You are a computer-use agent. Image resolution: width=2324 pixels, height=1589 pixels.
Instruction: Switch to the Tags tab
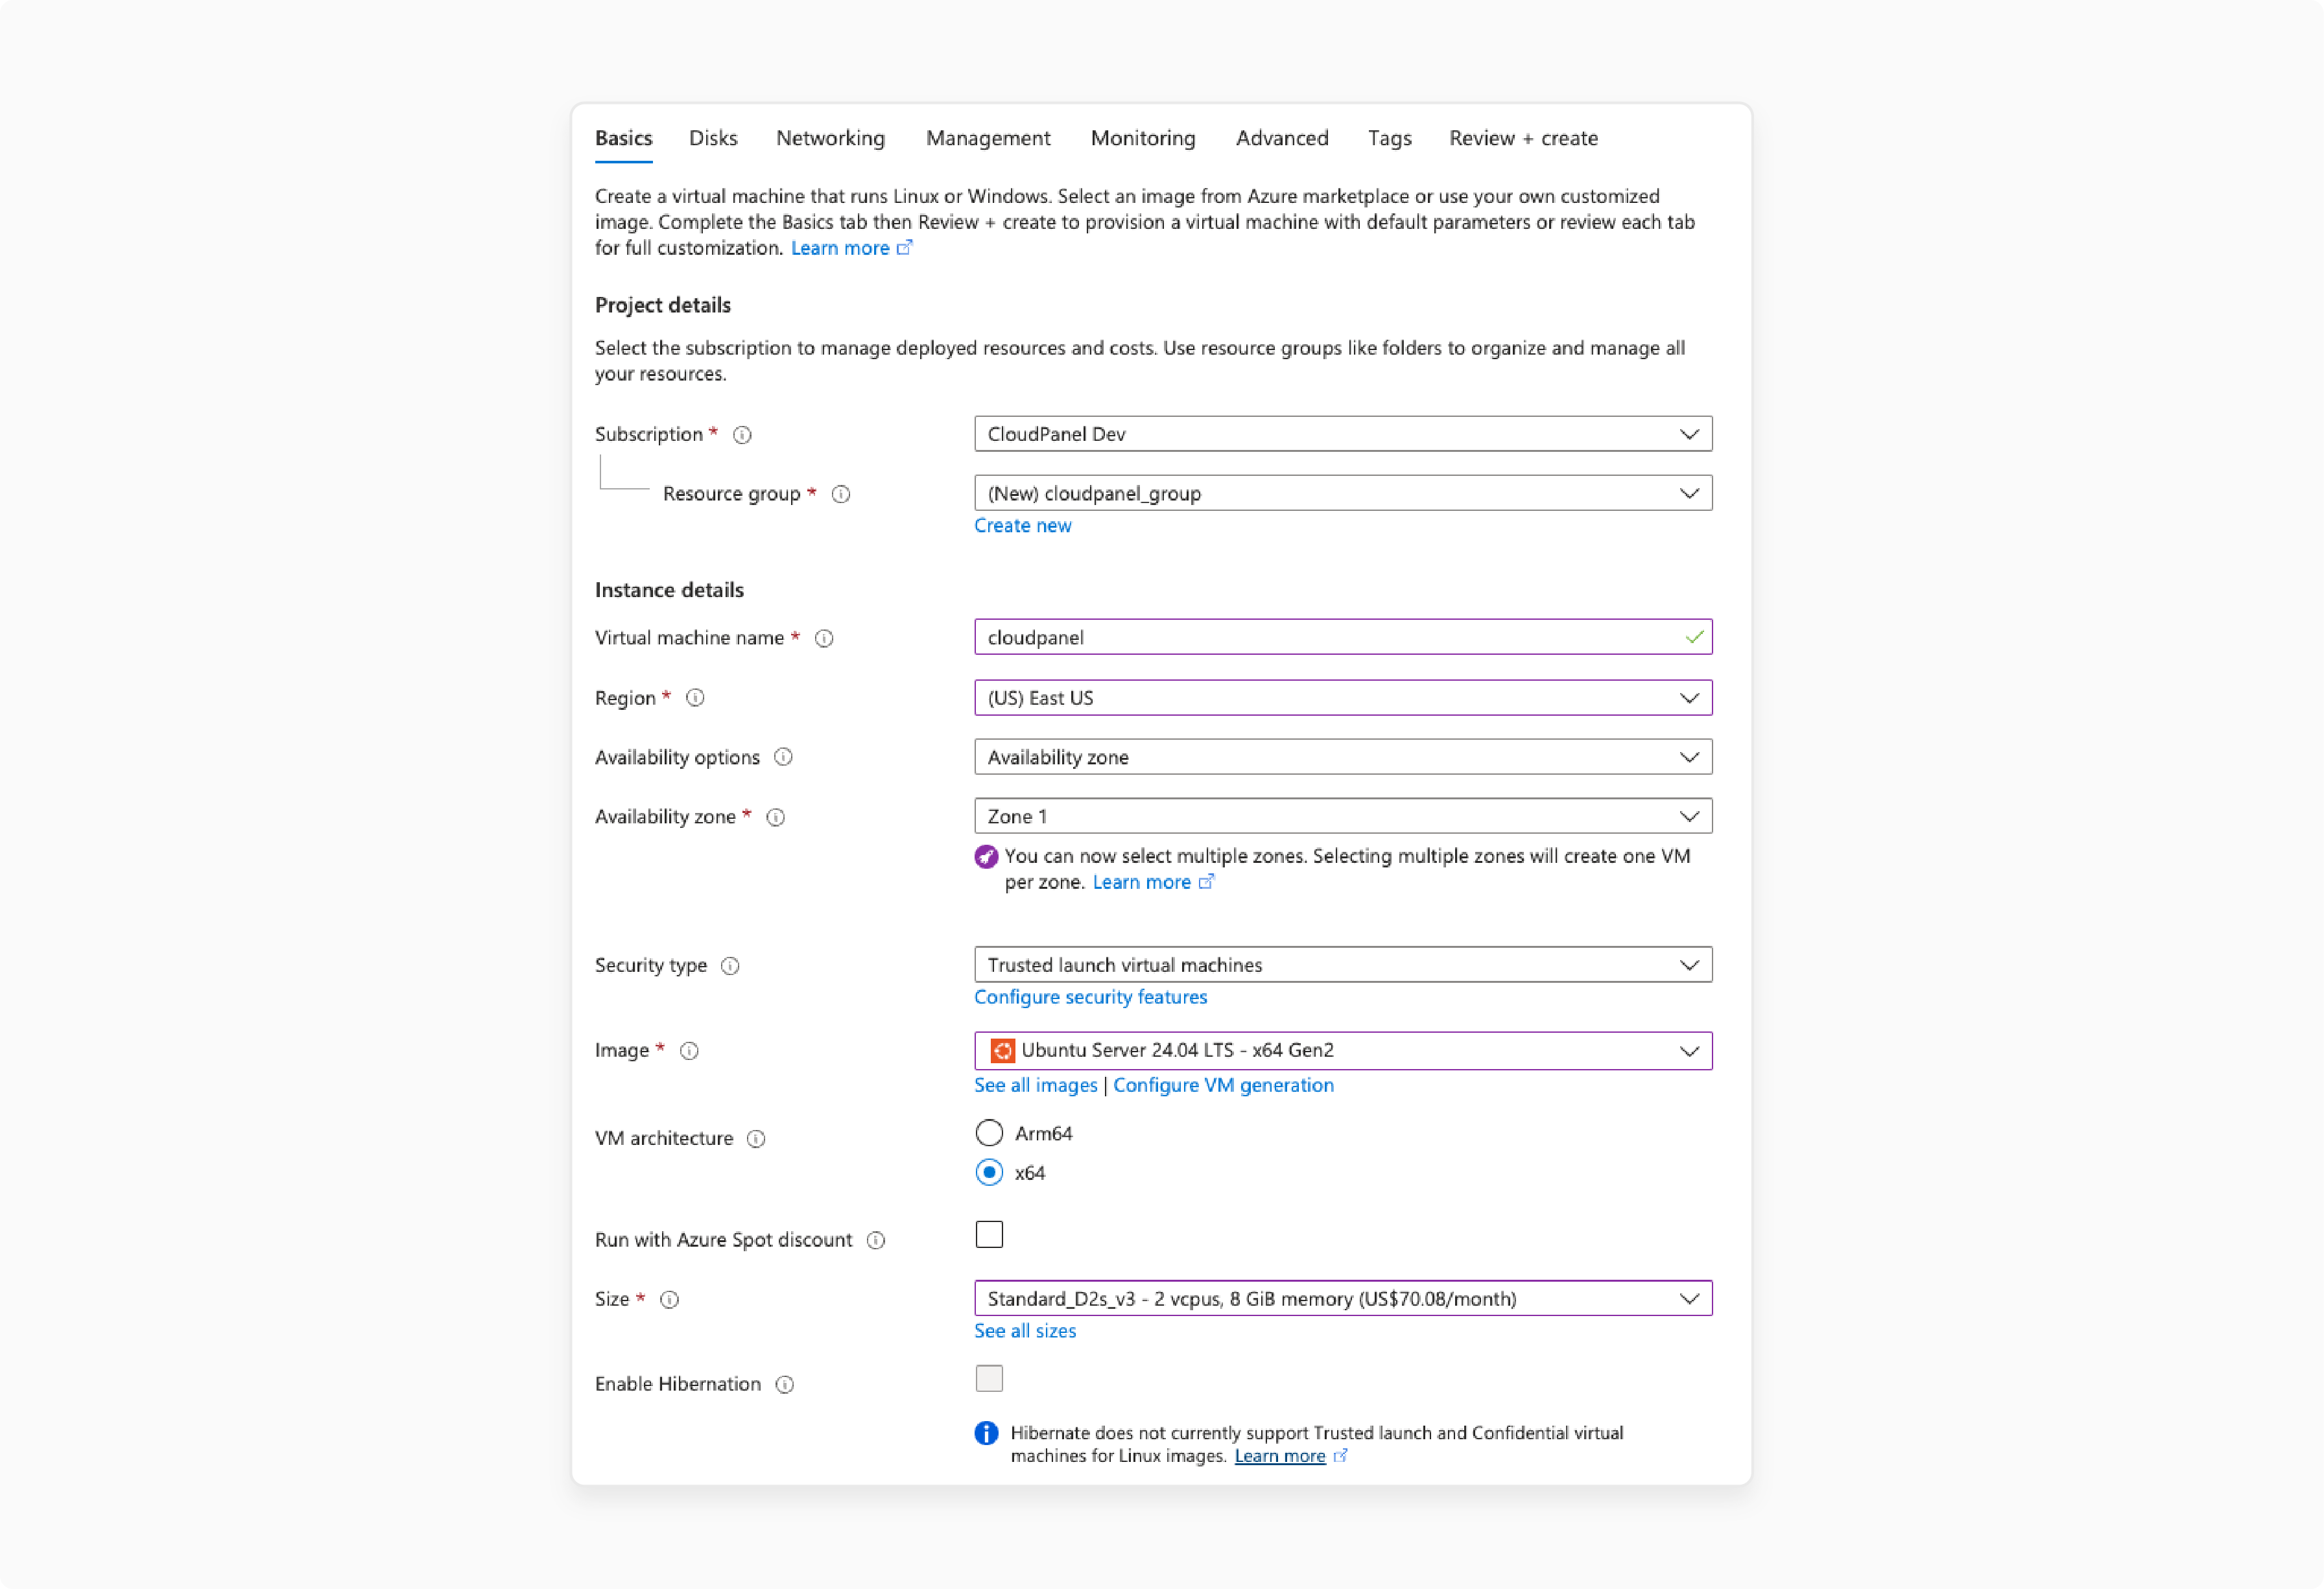pyautogui.click(x=1389, y=138)
